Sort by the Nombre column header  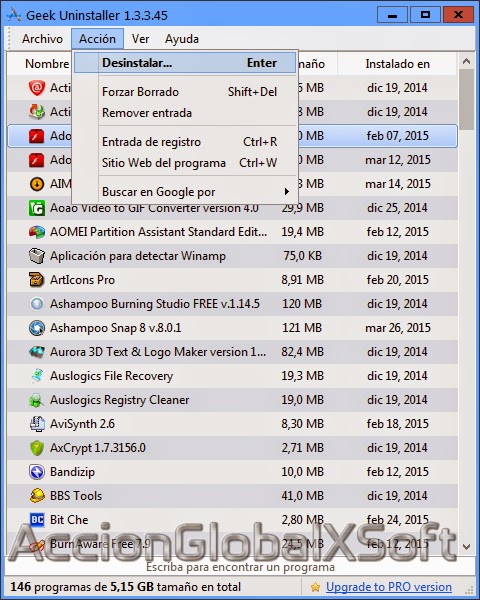47,64
